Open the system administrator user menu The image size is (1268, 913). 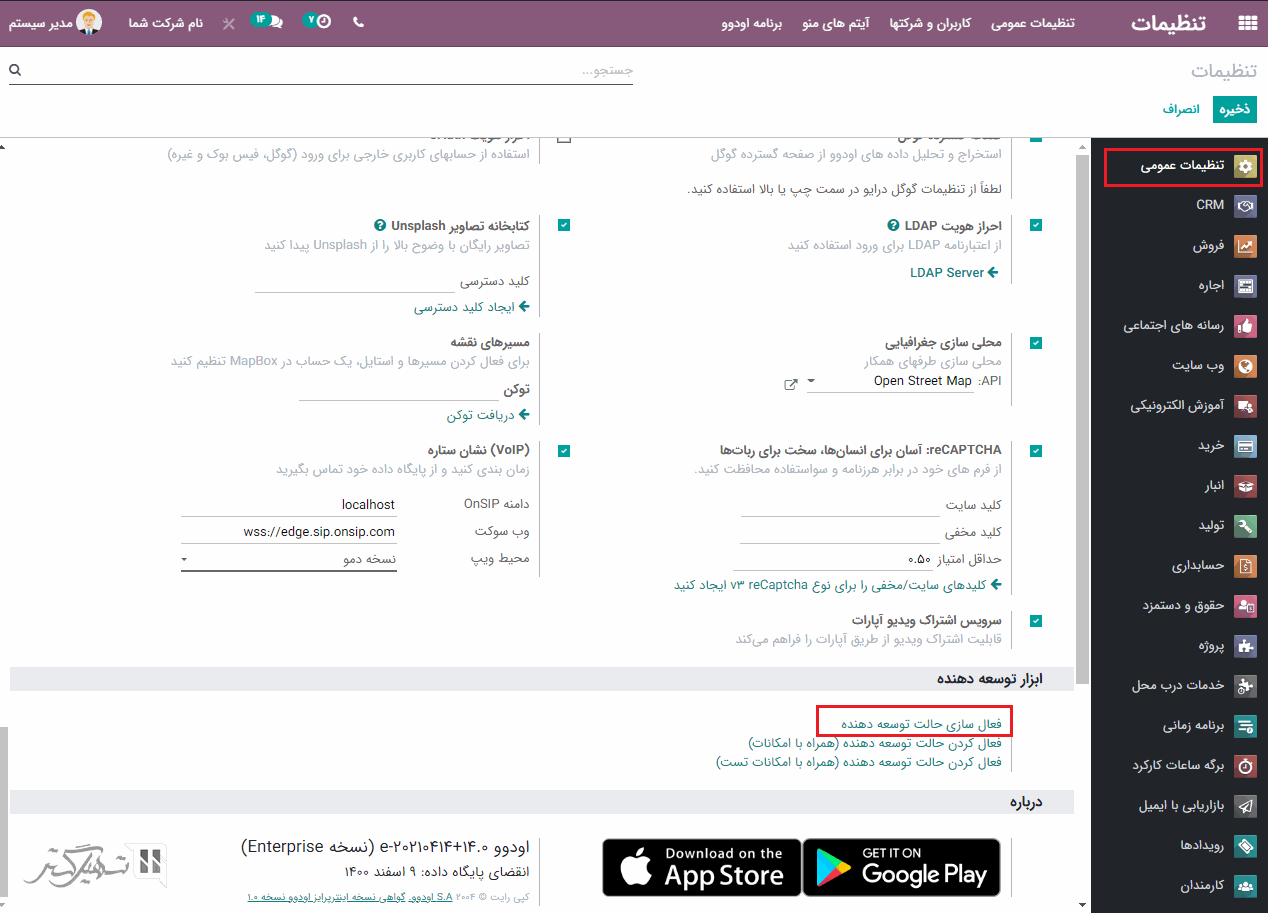pyautogui.click(x=55, y=22)
